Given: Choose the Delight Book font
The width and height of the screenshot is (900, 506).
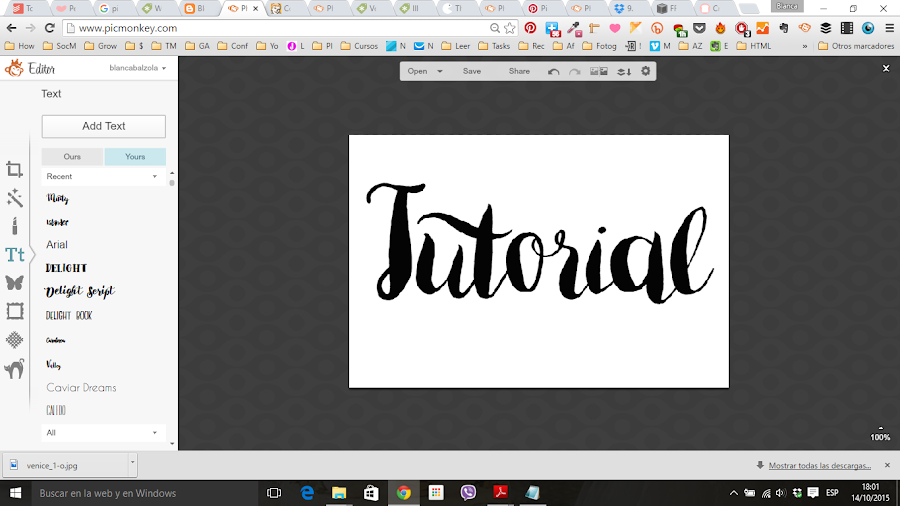Looking at the screenshot, I should click(69, 316).
